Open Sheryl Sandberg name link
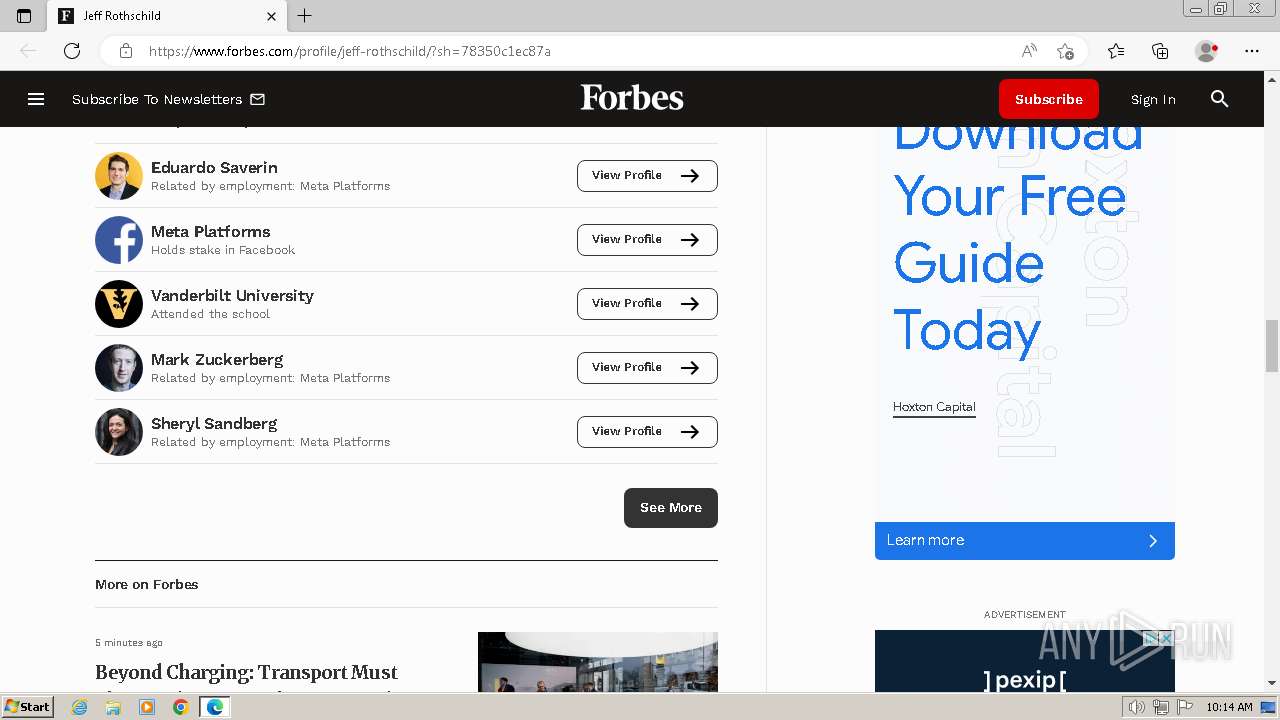This screenshot has height=720, width=1280. coord(214,423)
